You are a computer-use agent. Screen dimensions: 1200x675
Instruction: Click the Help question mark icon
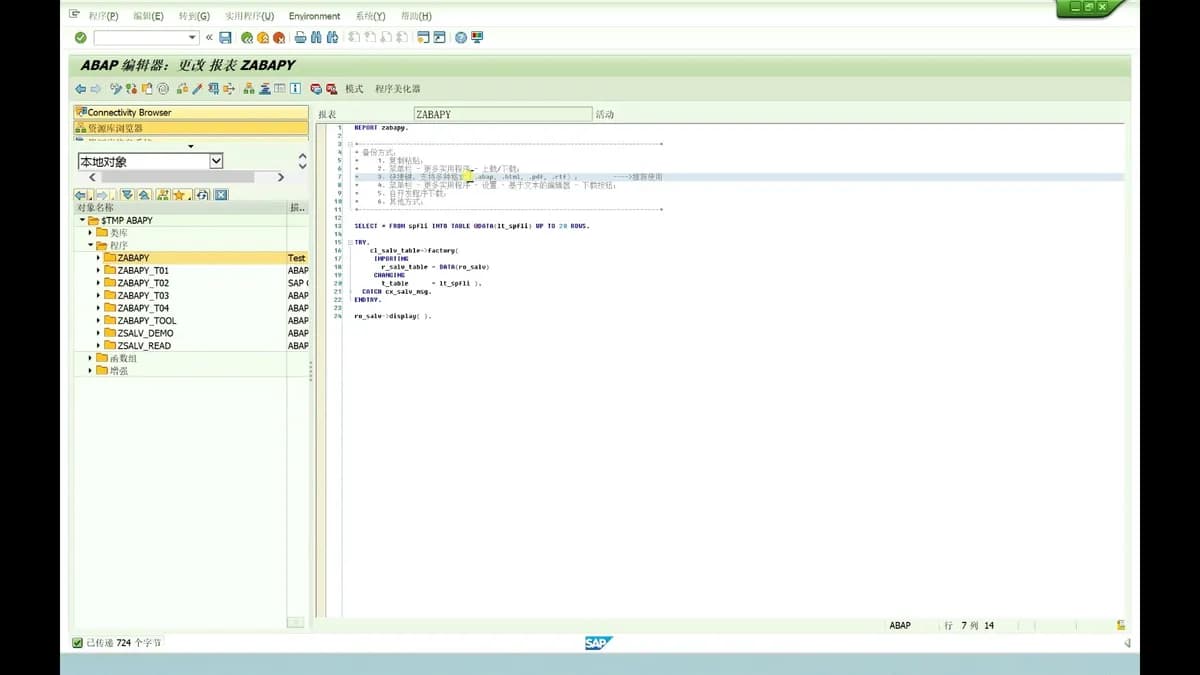click(461, 37)
